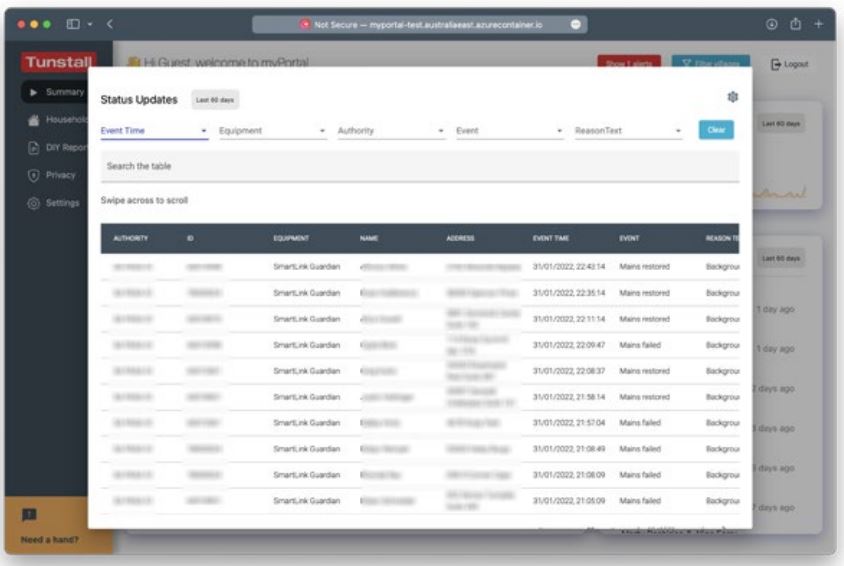844x566 pixels.
Task: Click Need a hand? help link
Action: [50, 540]
